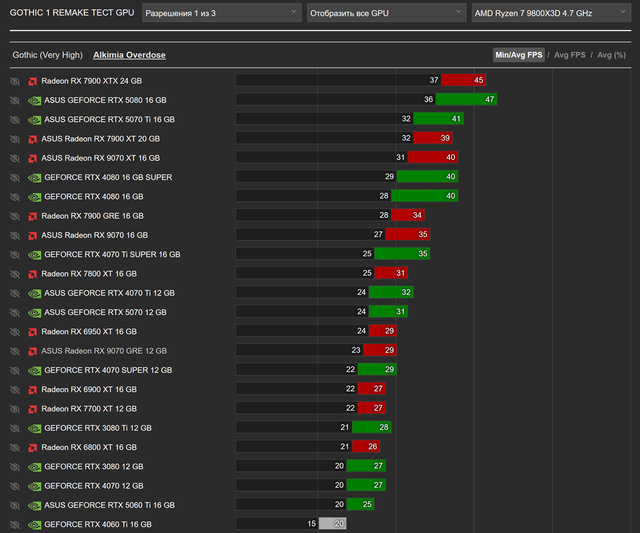
Task: Click eye icon for Radeon RX 6900 XT 16 GB
Action: (15, 390)
